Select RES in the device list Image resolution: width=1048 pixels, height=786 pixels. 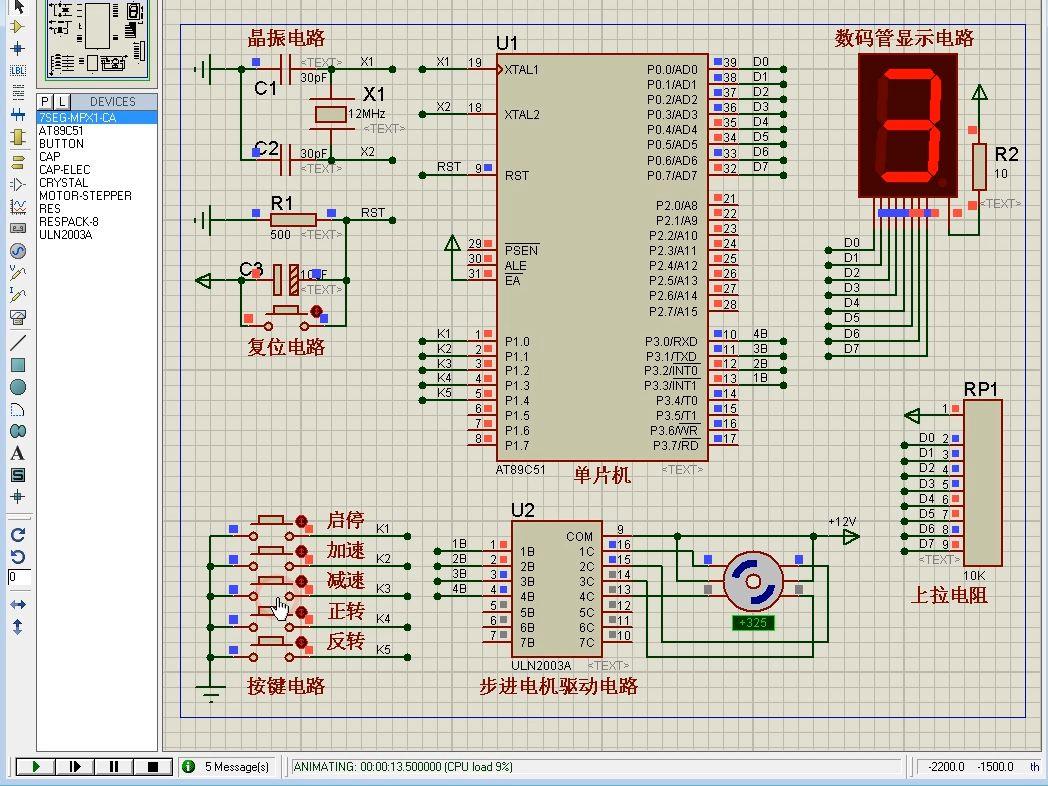97,209
